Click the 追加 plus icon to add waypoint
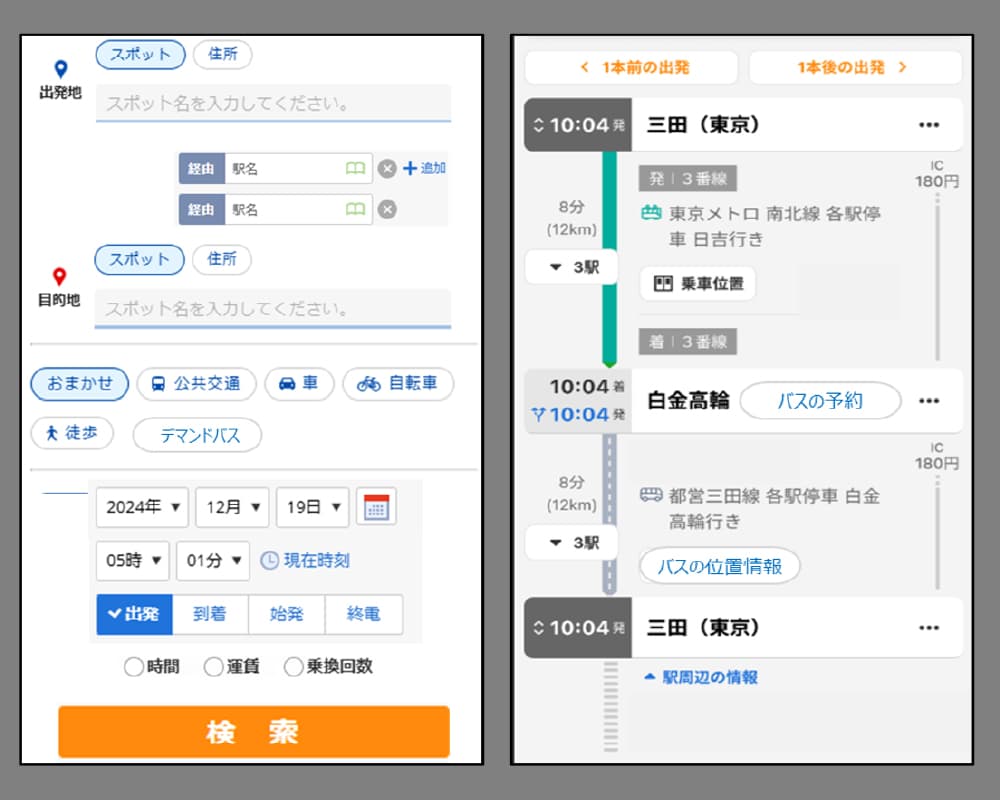Viewport: 1000px width, 800px height. pyautogui.click(x=409, y=168)
